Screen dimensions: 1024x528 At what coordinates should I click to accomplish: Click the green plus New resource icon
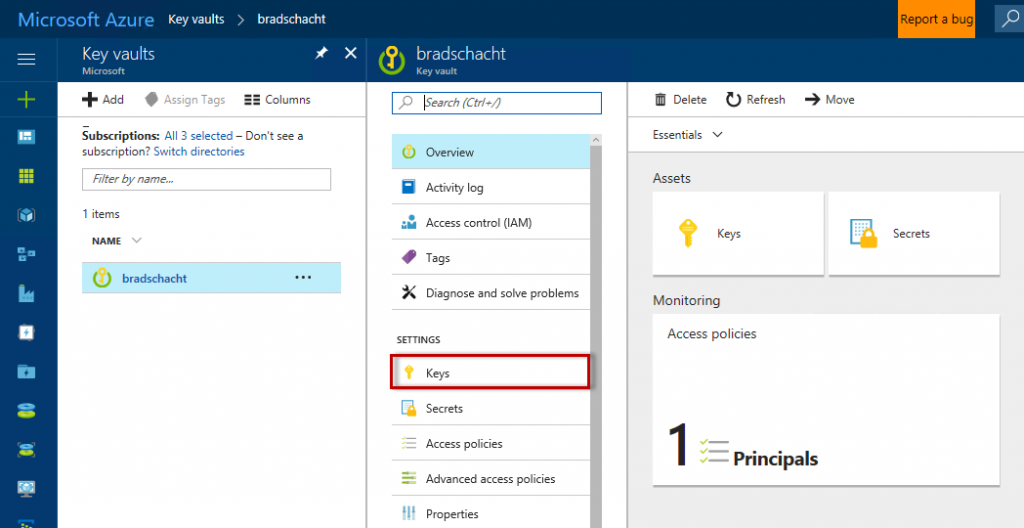[x=27, y=99]
